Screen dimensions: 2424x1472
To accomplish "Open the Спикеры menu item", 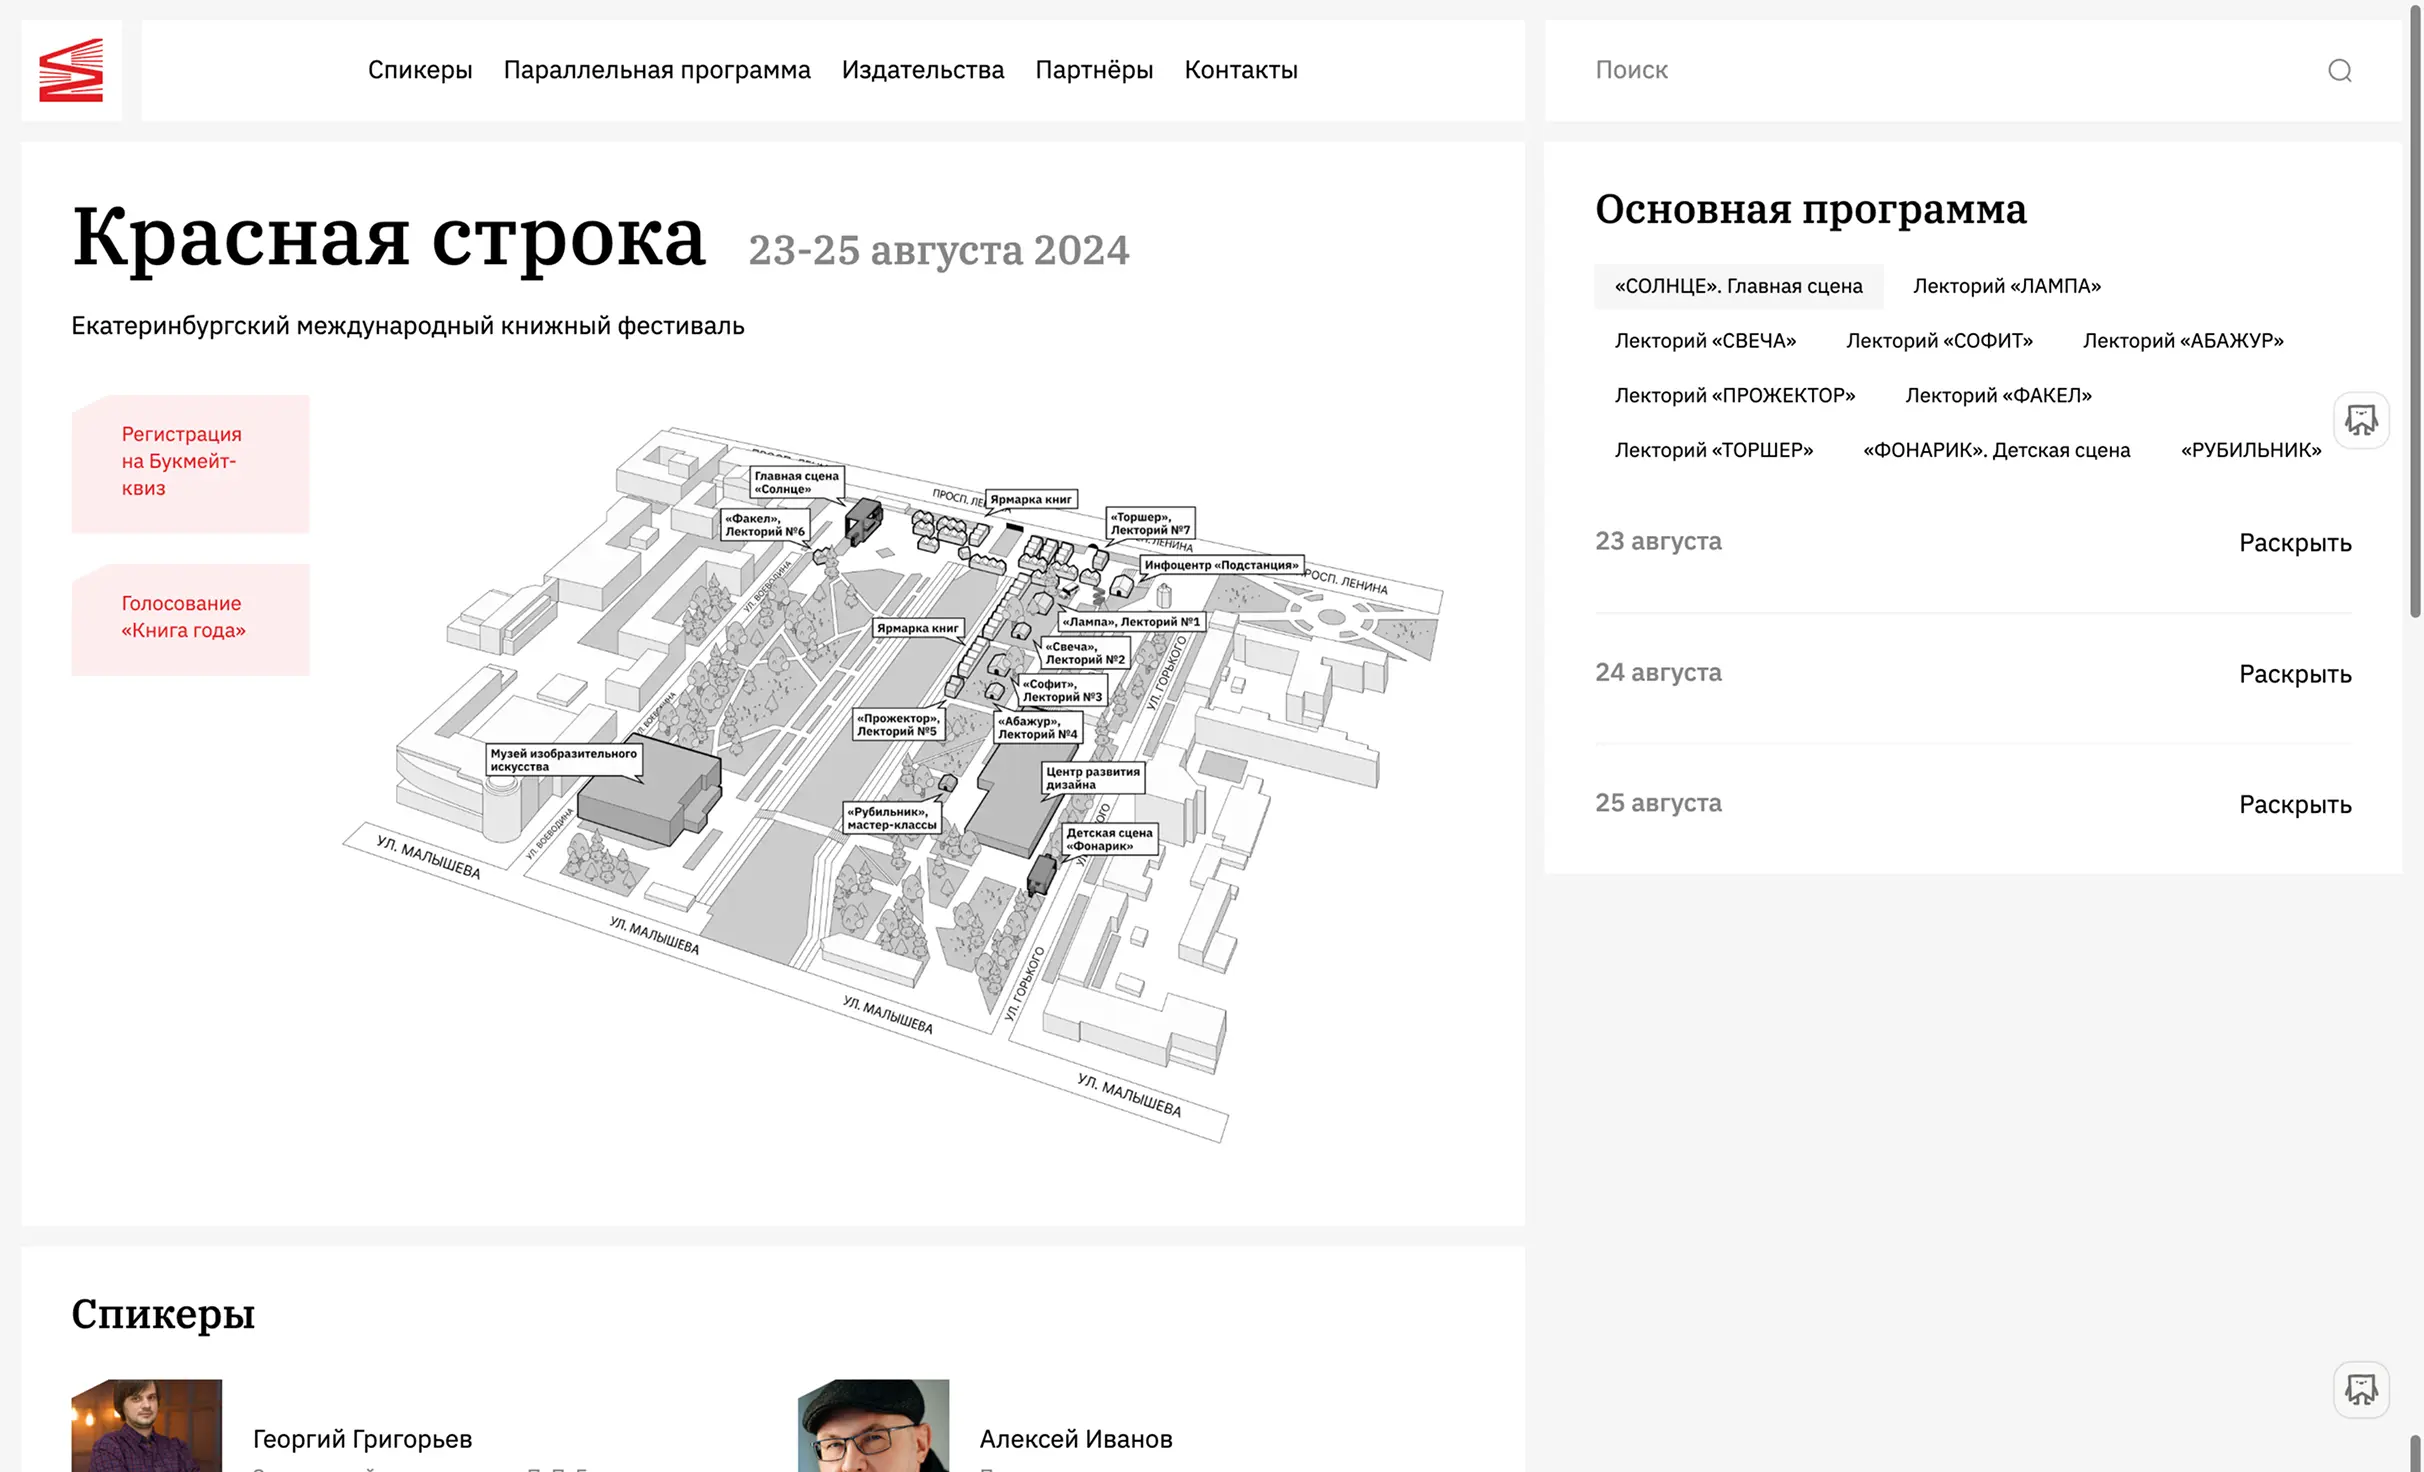I will point(420,70).
